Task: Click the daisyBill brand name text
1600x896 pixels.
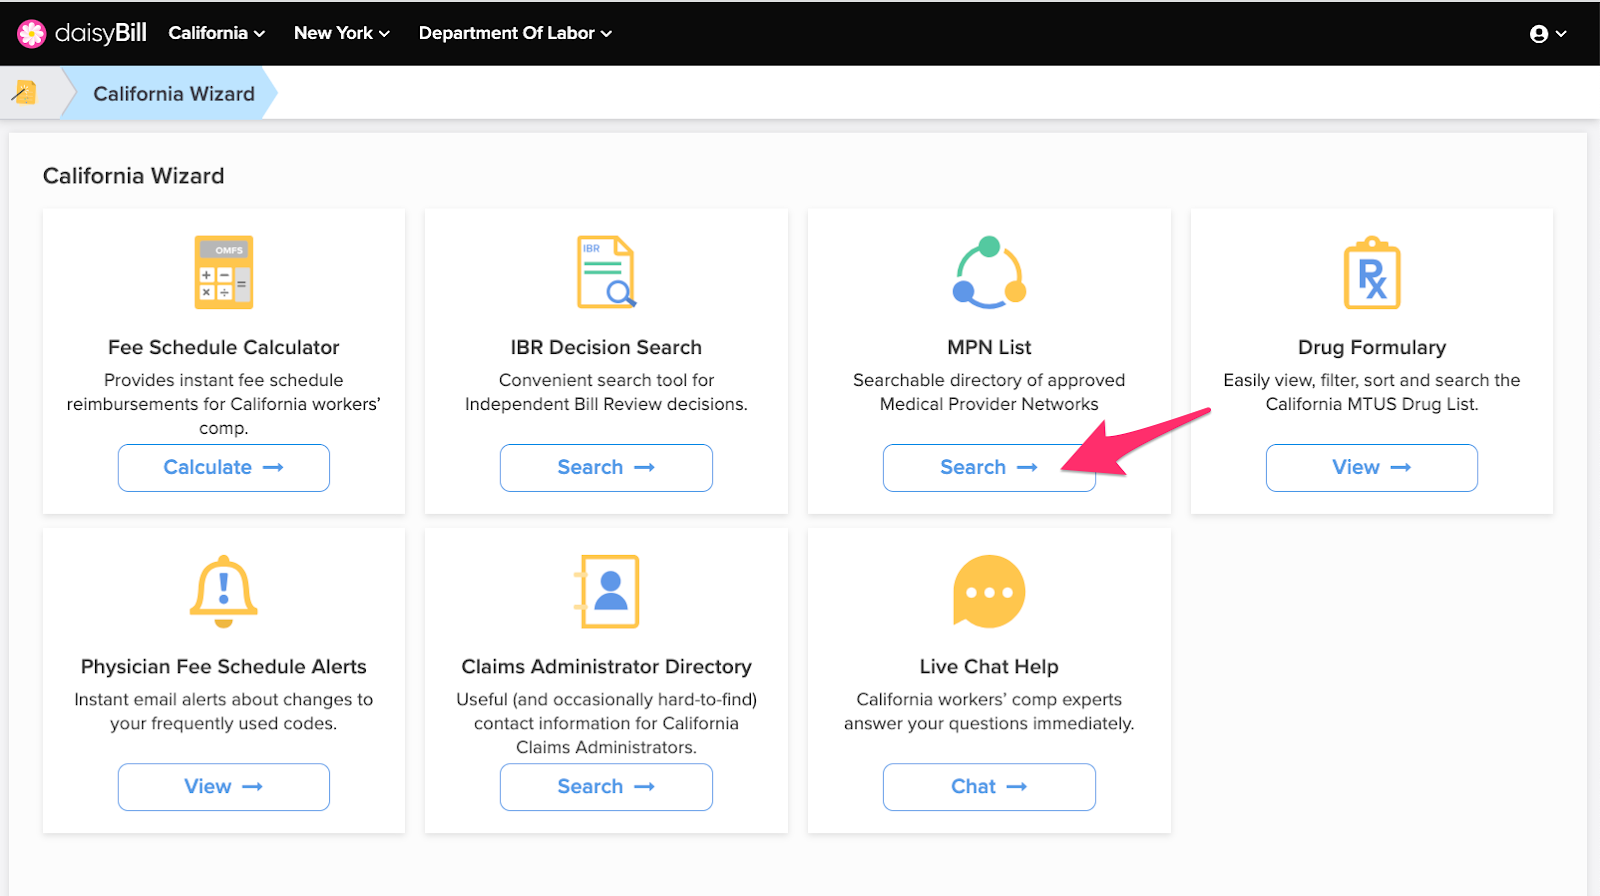Action: click(101, 33)
